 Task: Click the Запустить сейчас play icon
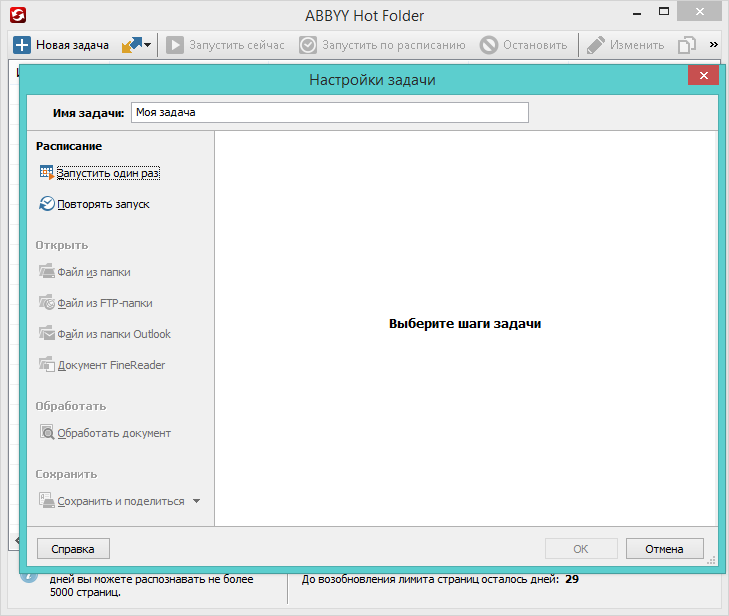[175, 45]
